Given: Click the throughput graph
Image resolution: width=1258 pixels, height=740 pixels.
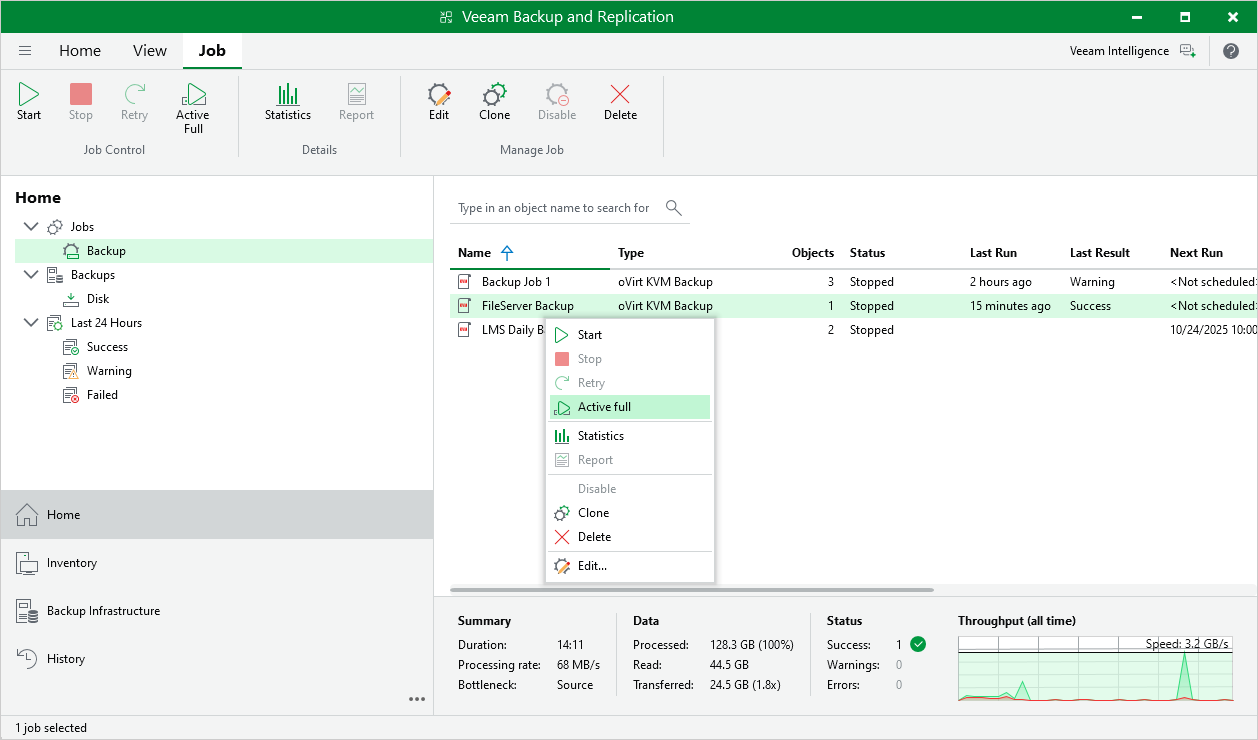Looking at the screenshot, I should [x=1096, y=668].
